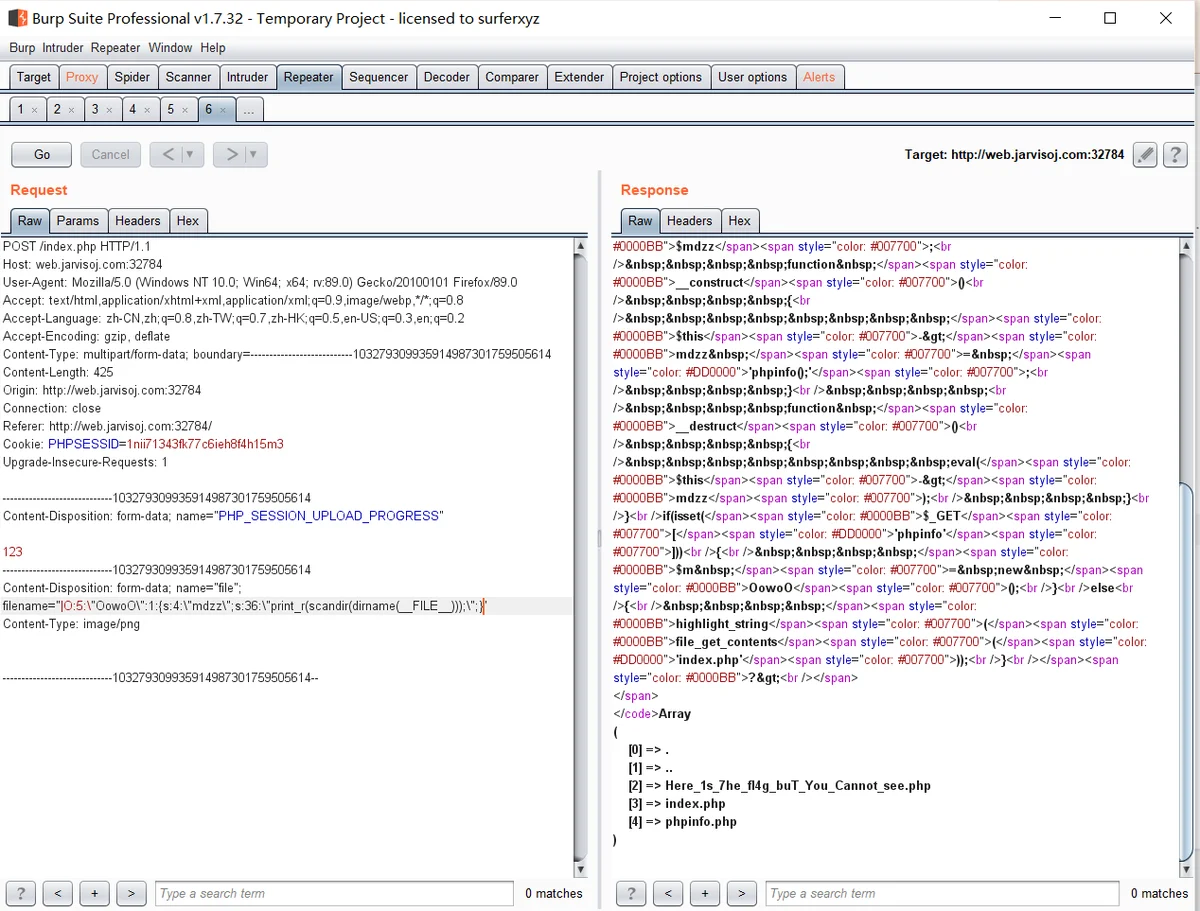Show request Params view
The image size is (1200, 911).
click(78, 221)
